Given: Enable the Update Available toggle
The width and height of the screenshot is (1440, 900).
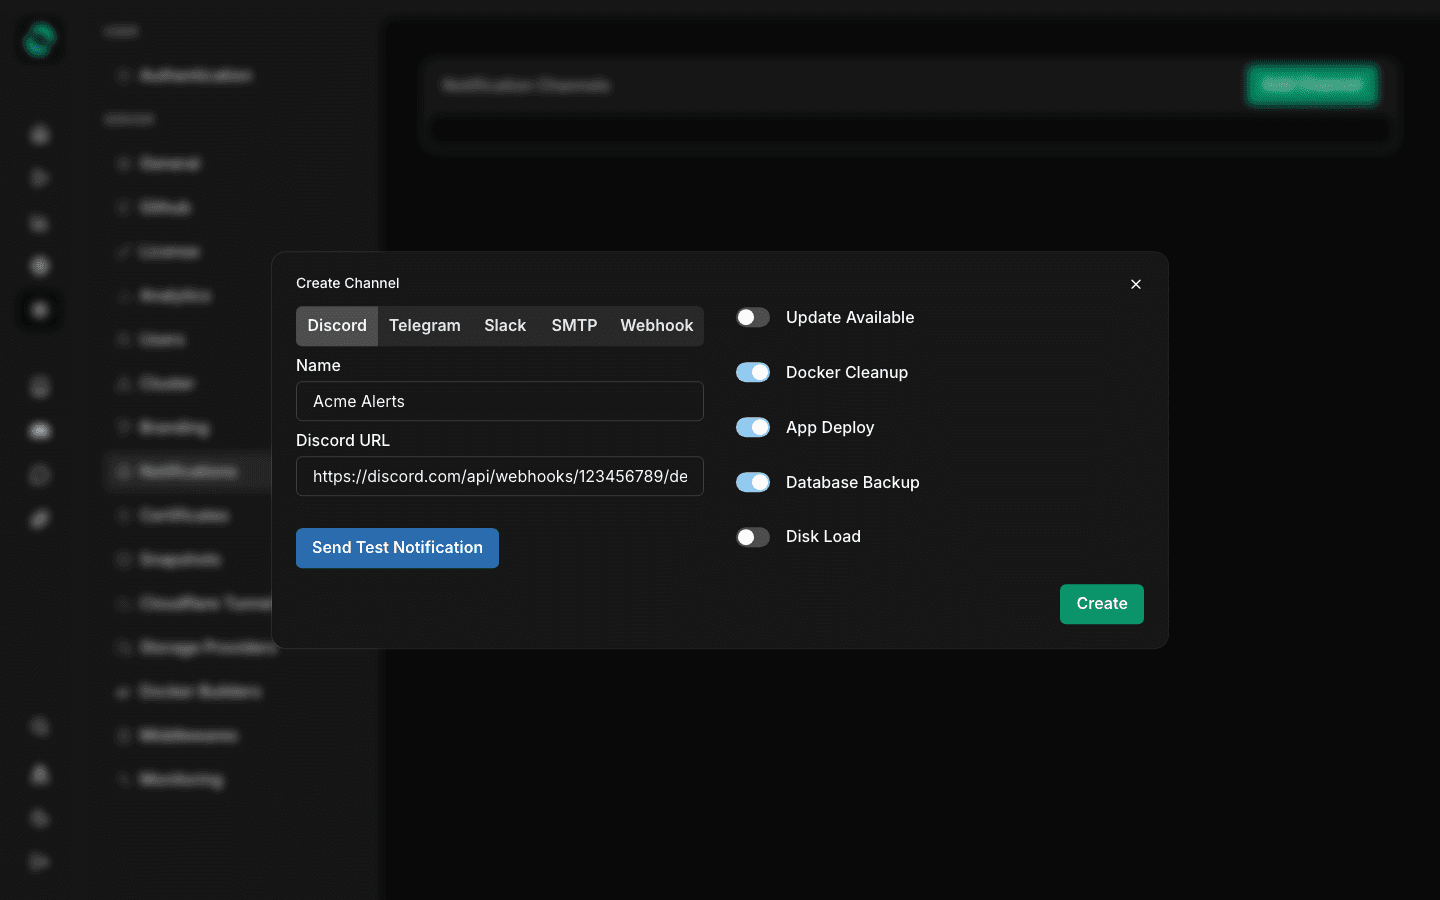Looking at the screenshot, I should [753, 317].
